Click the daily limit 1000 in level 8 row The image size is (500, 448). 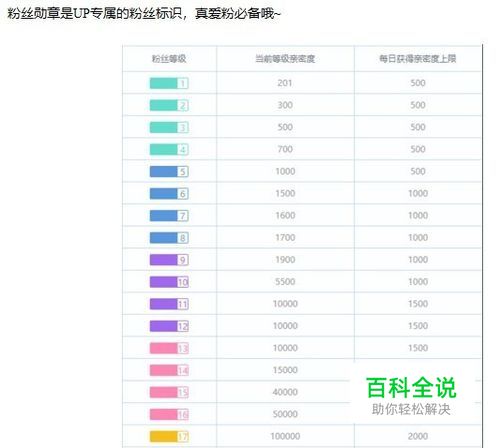pos(418,238)
